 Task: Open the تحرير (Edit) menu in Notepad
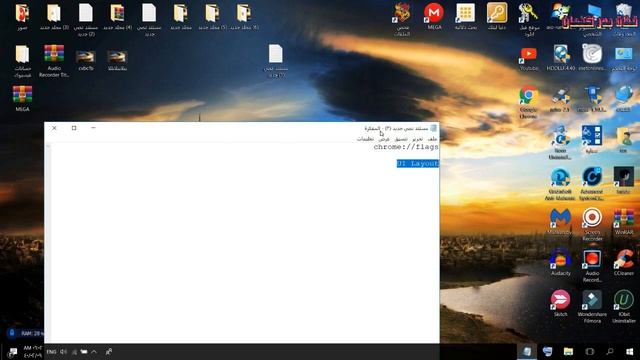418,139
